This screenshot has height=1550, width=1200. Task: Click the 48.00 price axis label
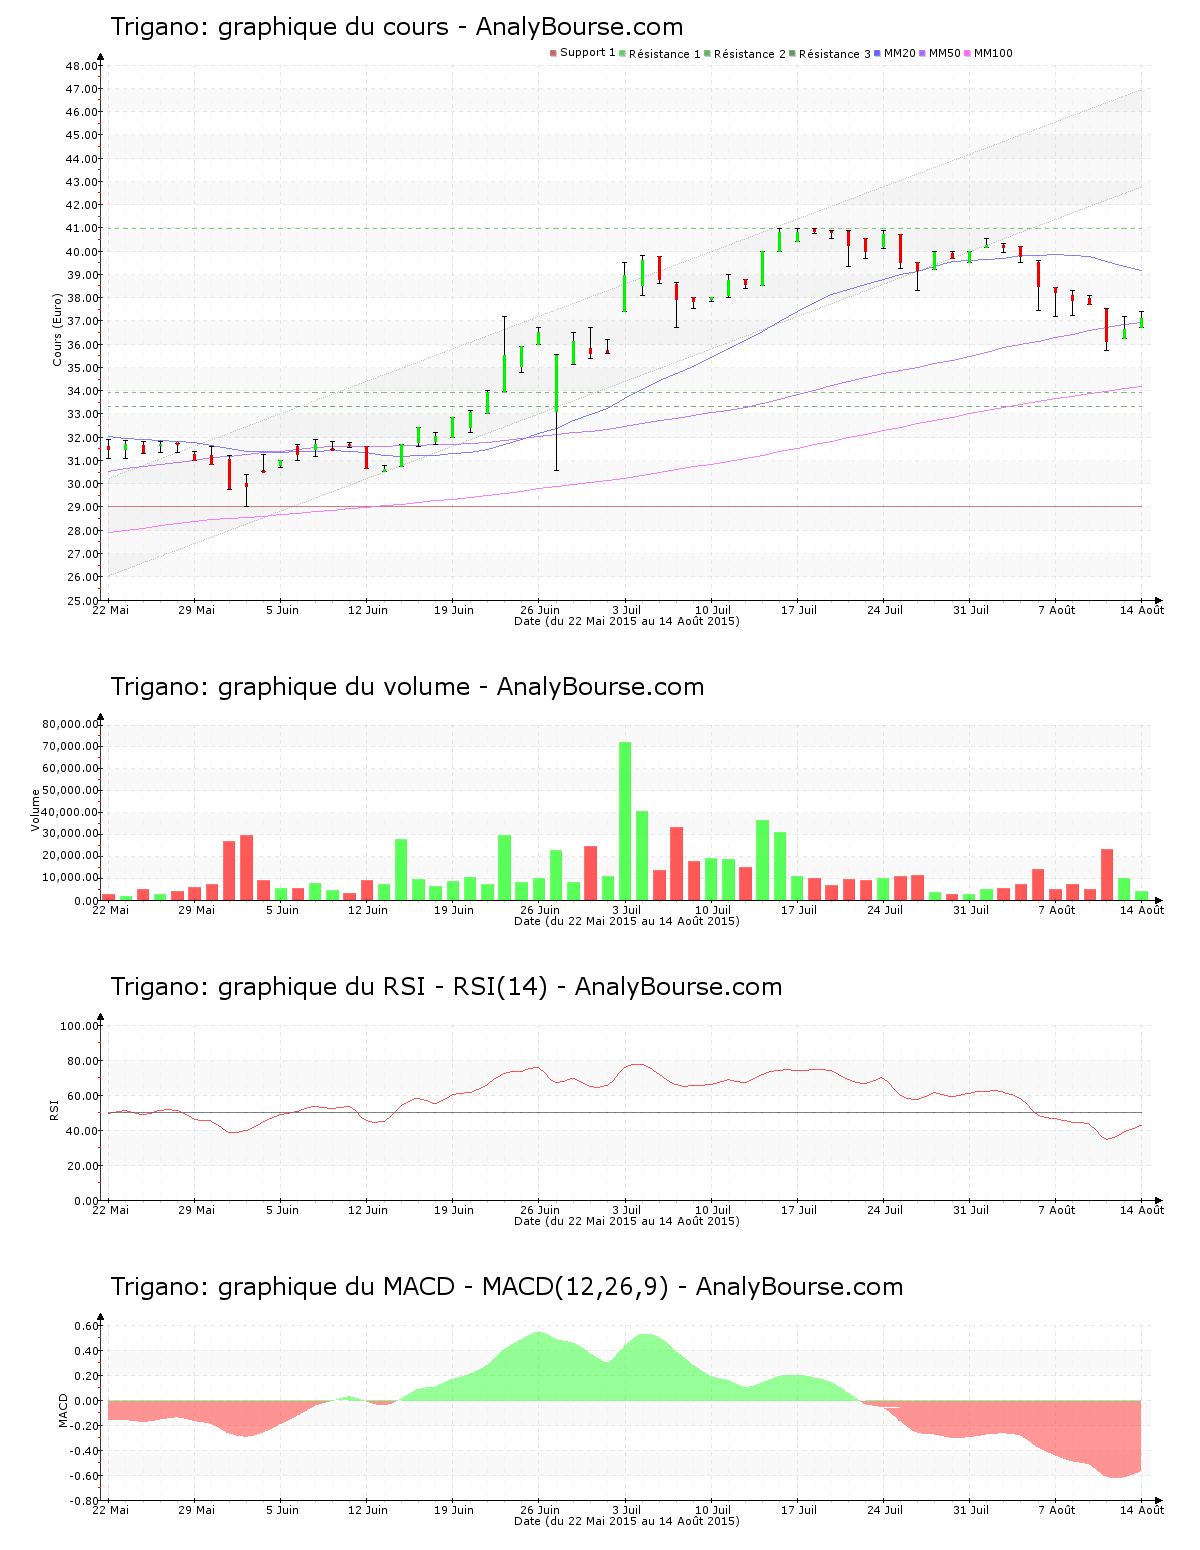pyautogui.click(x=82, y=66)
